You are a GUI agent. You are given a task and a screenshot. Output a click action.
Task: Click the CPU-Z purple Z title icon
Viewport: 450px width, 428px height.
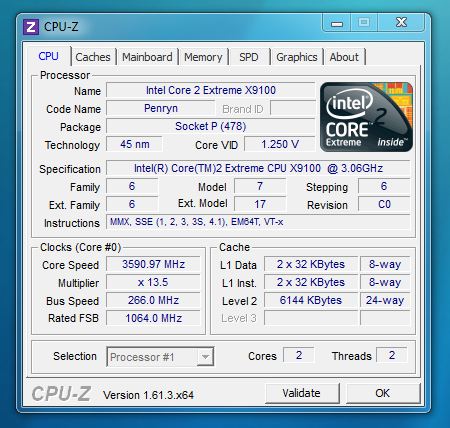(31, 26)
